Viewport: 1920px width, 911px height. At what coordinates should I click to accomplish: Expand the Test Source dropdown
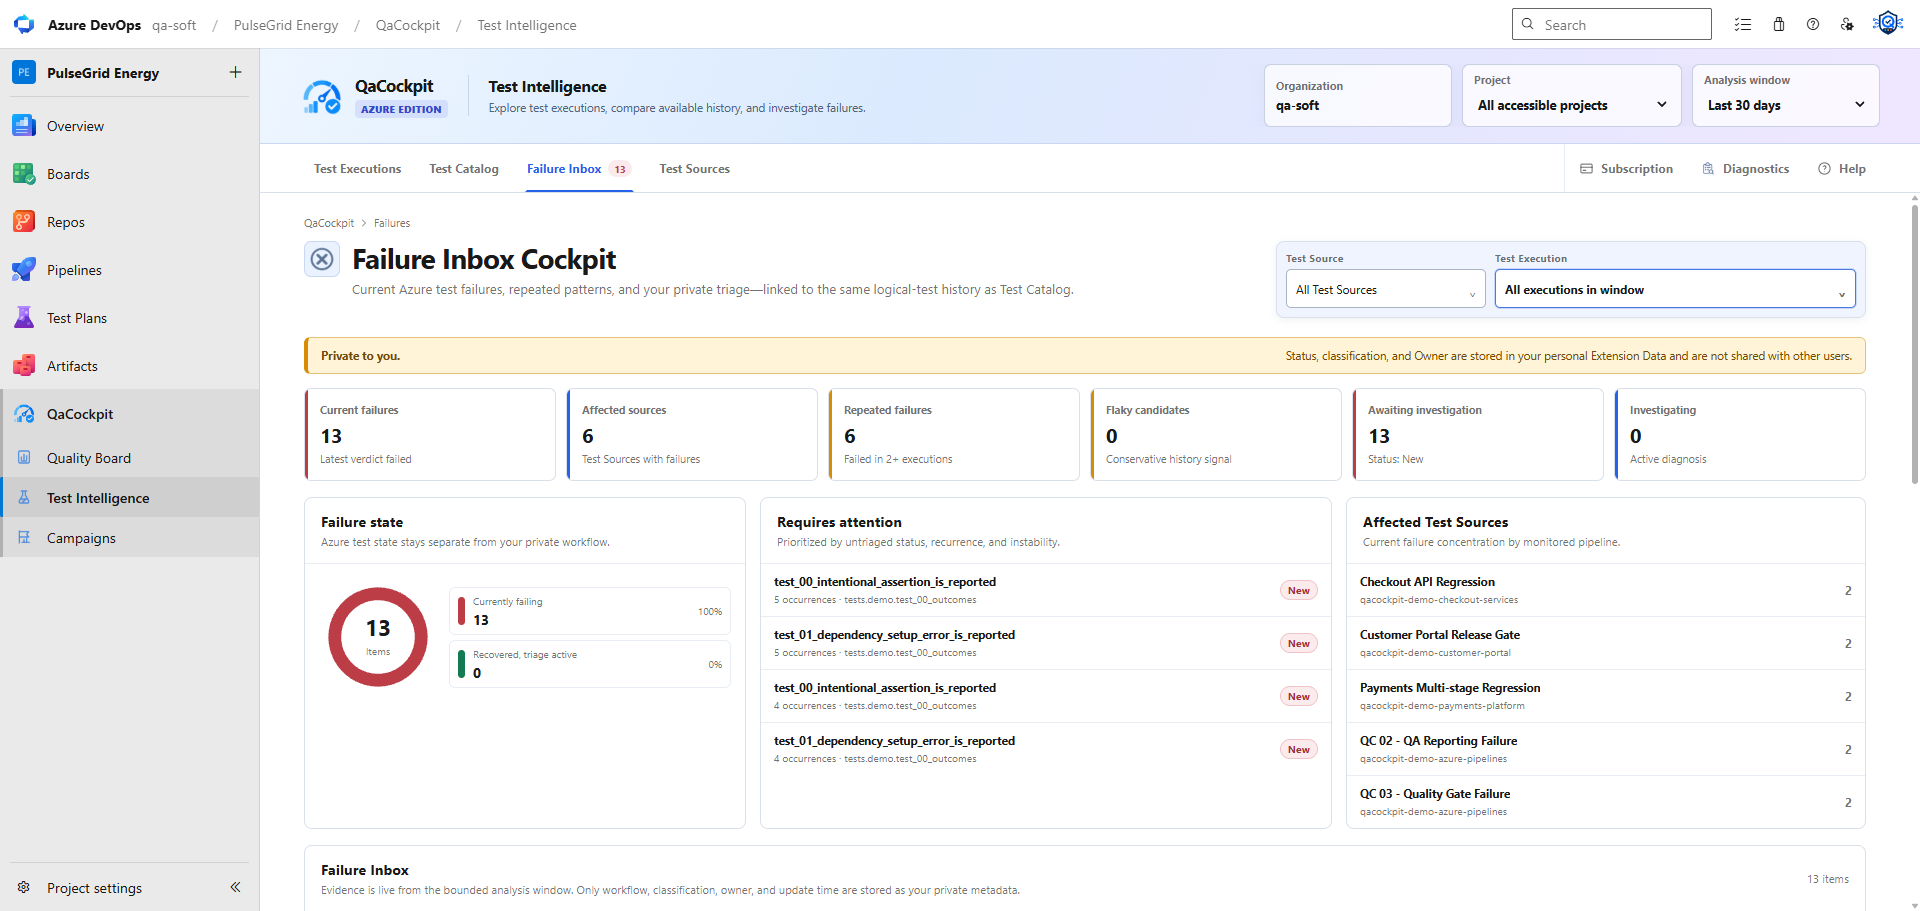pos(1385,289)
